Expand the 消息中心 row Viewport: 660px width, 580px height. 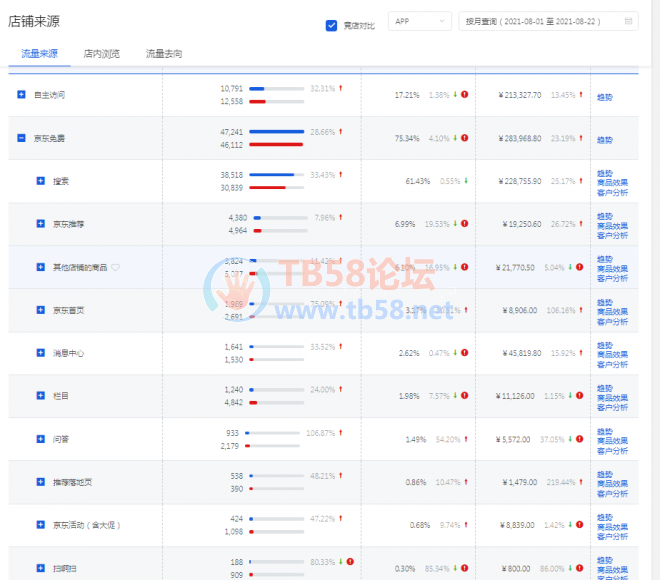[40, 353]
